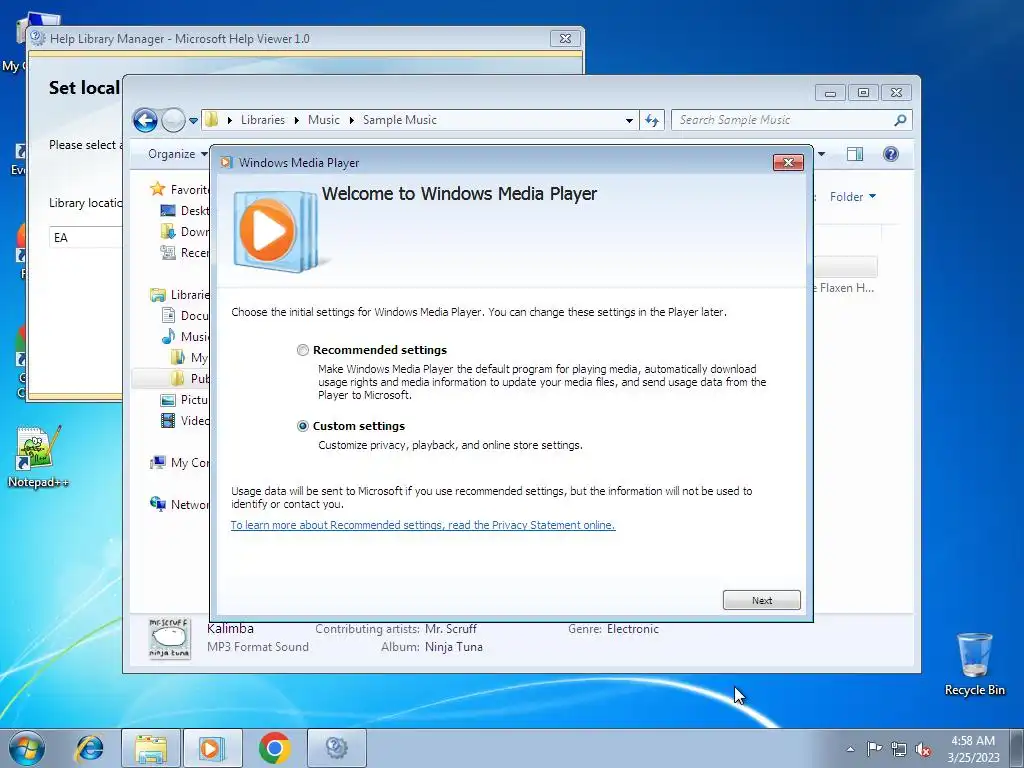Select the Custom settings radio button
Screen dimensions: 1024x768
(302, 426)
